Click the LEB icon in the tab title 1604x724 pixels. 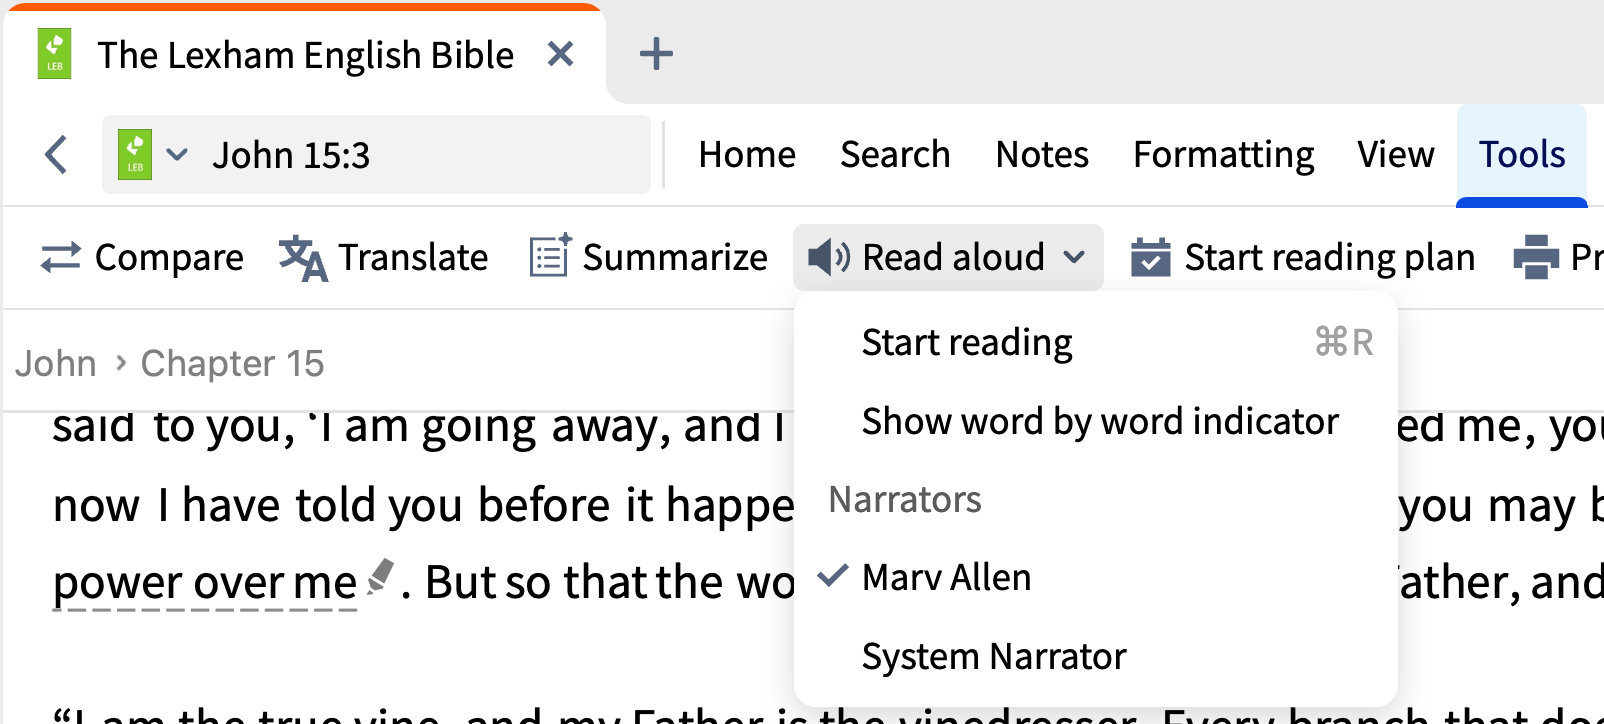pyautogui.click(x=54, y=54)
